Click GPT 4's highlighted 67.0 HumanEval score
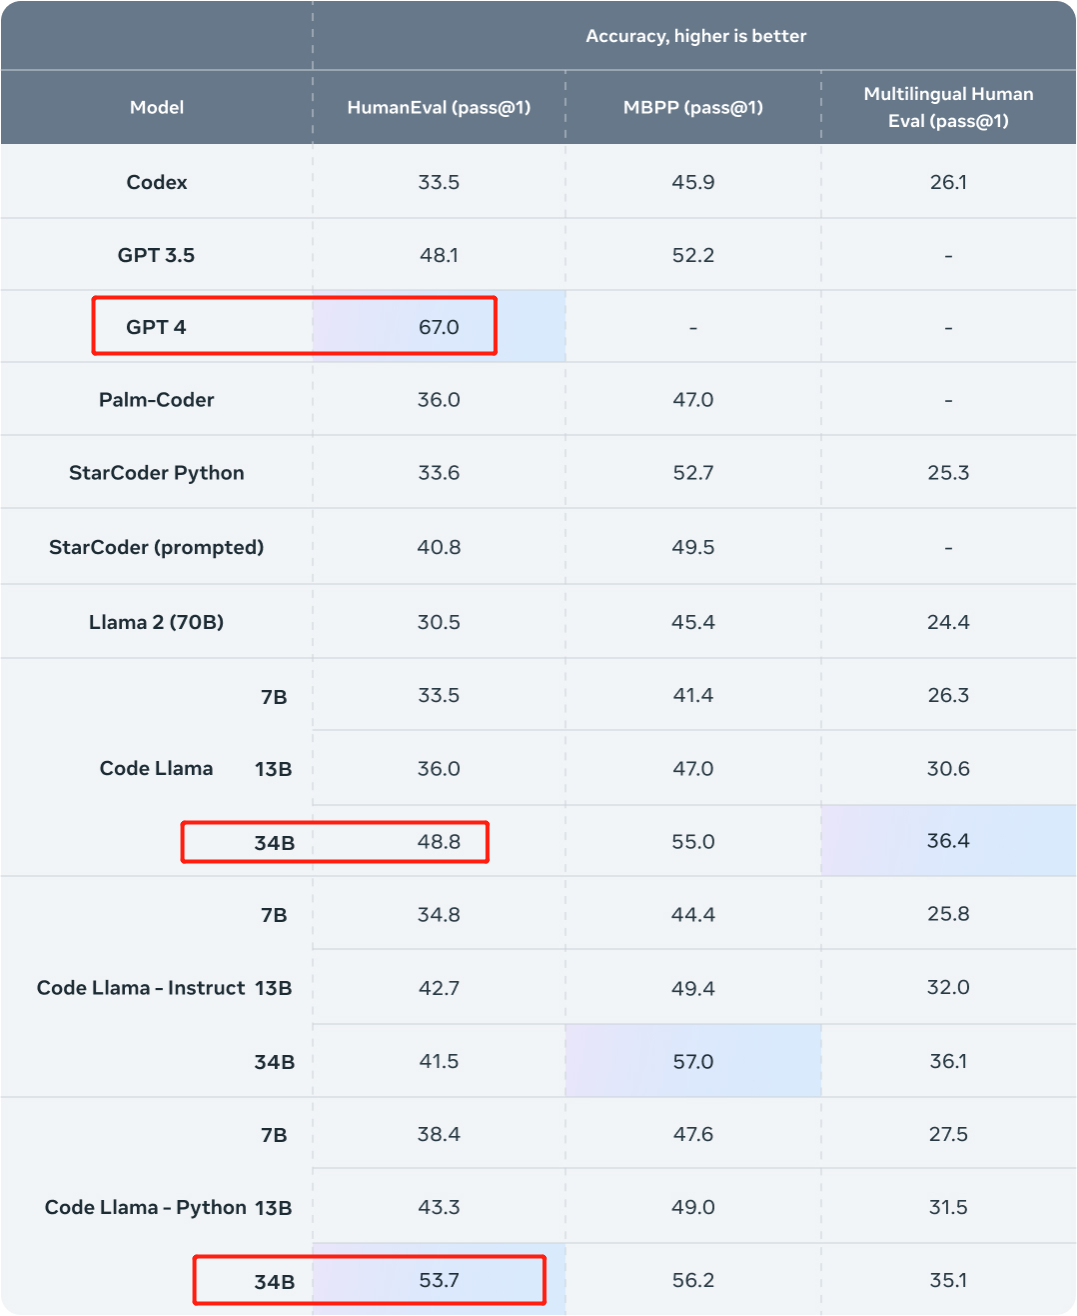Image resolution: width=1077 pixels, height=1316 pixels. 439,327
